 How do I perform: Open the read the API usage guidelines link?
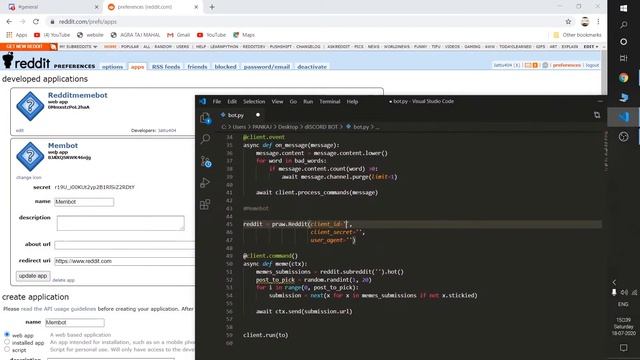[58, 309]
